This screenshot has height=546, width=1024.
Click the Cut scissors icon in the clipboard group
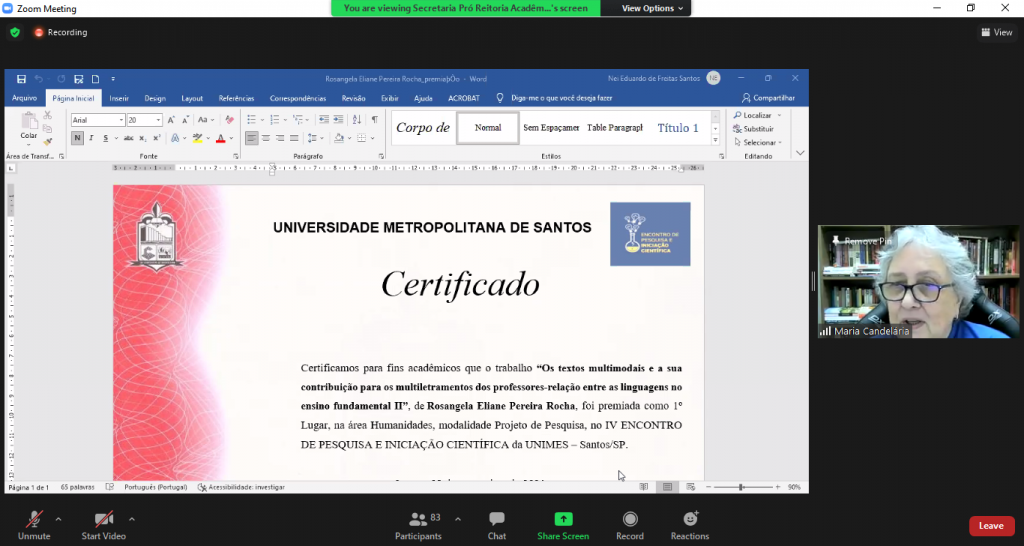click(x=48, y=116)
